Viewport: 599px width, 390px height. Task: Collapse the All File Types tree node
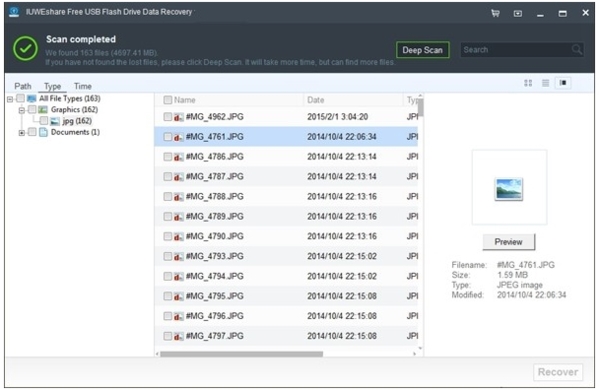point(10,99)
